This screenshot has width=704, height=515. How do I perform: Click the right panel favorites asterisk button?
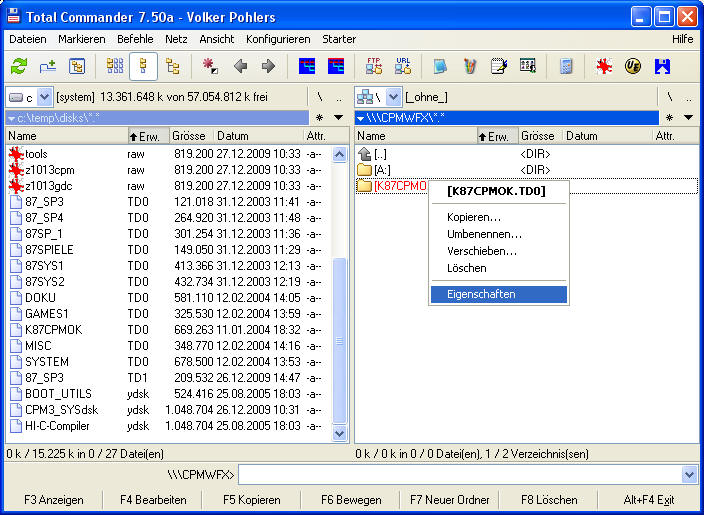pyautogui.click(x=669, y=118)
